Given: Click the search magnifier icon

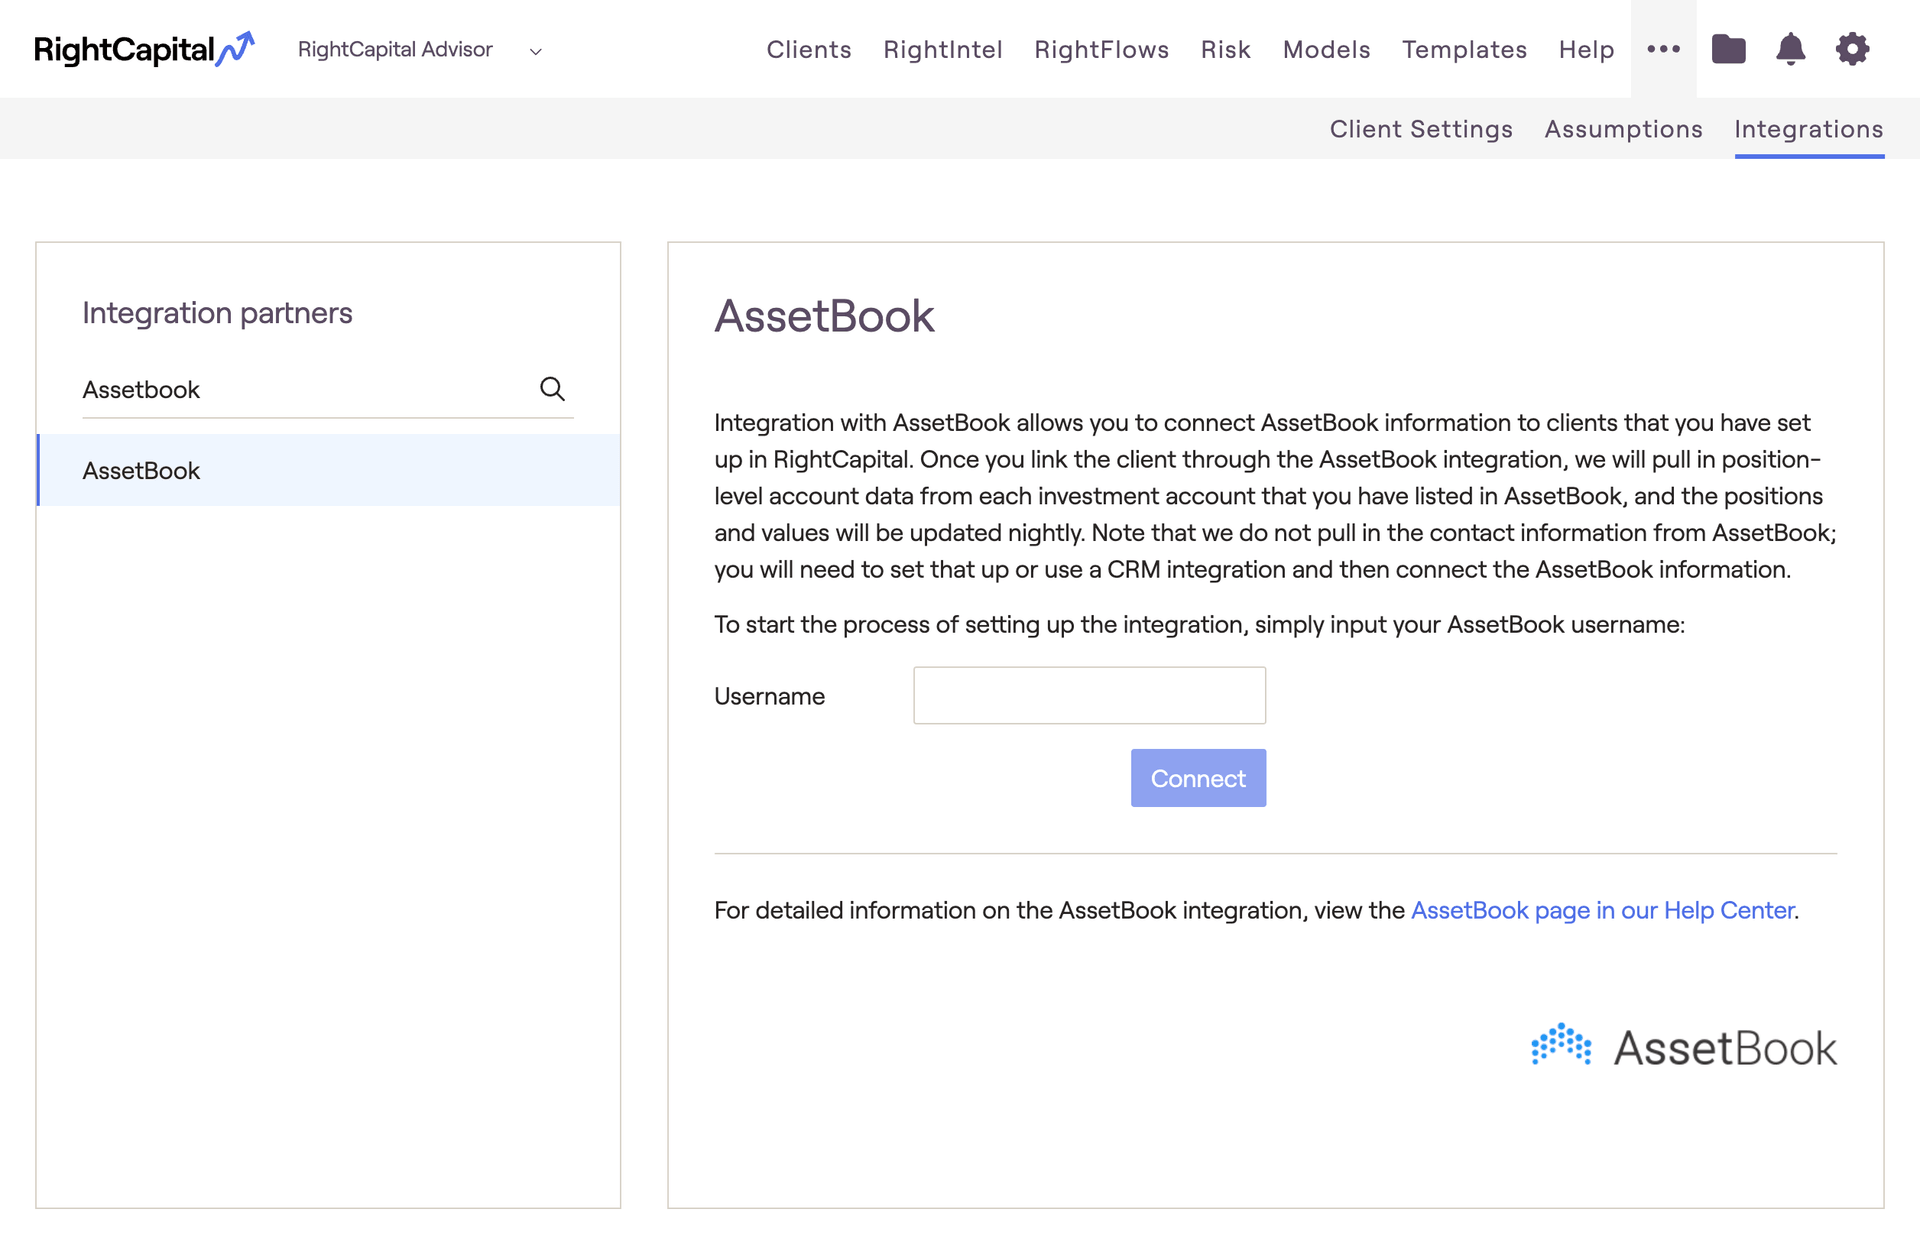Looking at the screenshot, I should [x=552, y=389].
